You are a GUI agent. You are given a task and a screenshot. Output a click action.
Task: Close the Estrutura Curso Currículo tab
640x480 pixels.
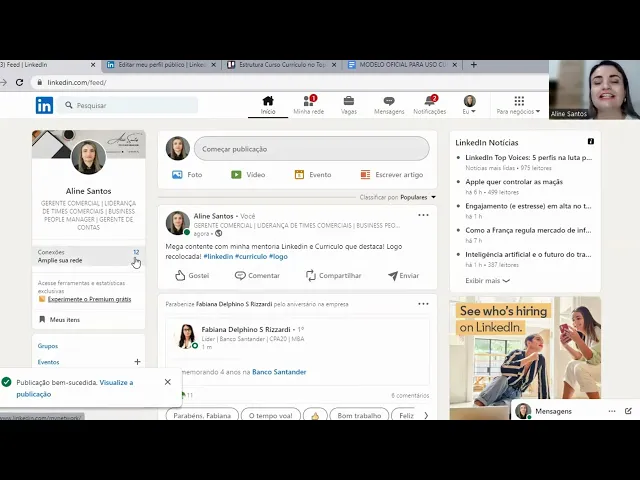coord(334,65)
